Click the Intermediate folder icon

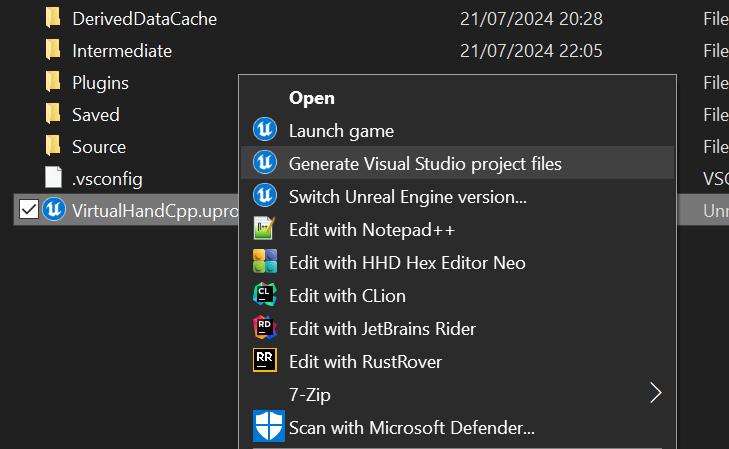(x=53, y=50)
